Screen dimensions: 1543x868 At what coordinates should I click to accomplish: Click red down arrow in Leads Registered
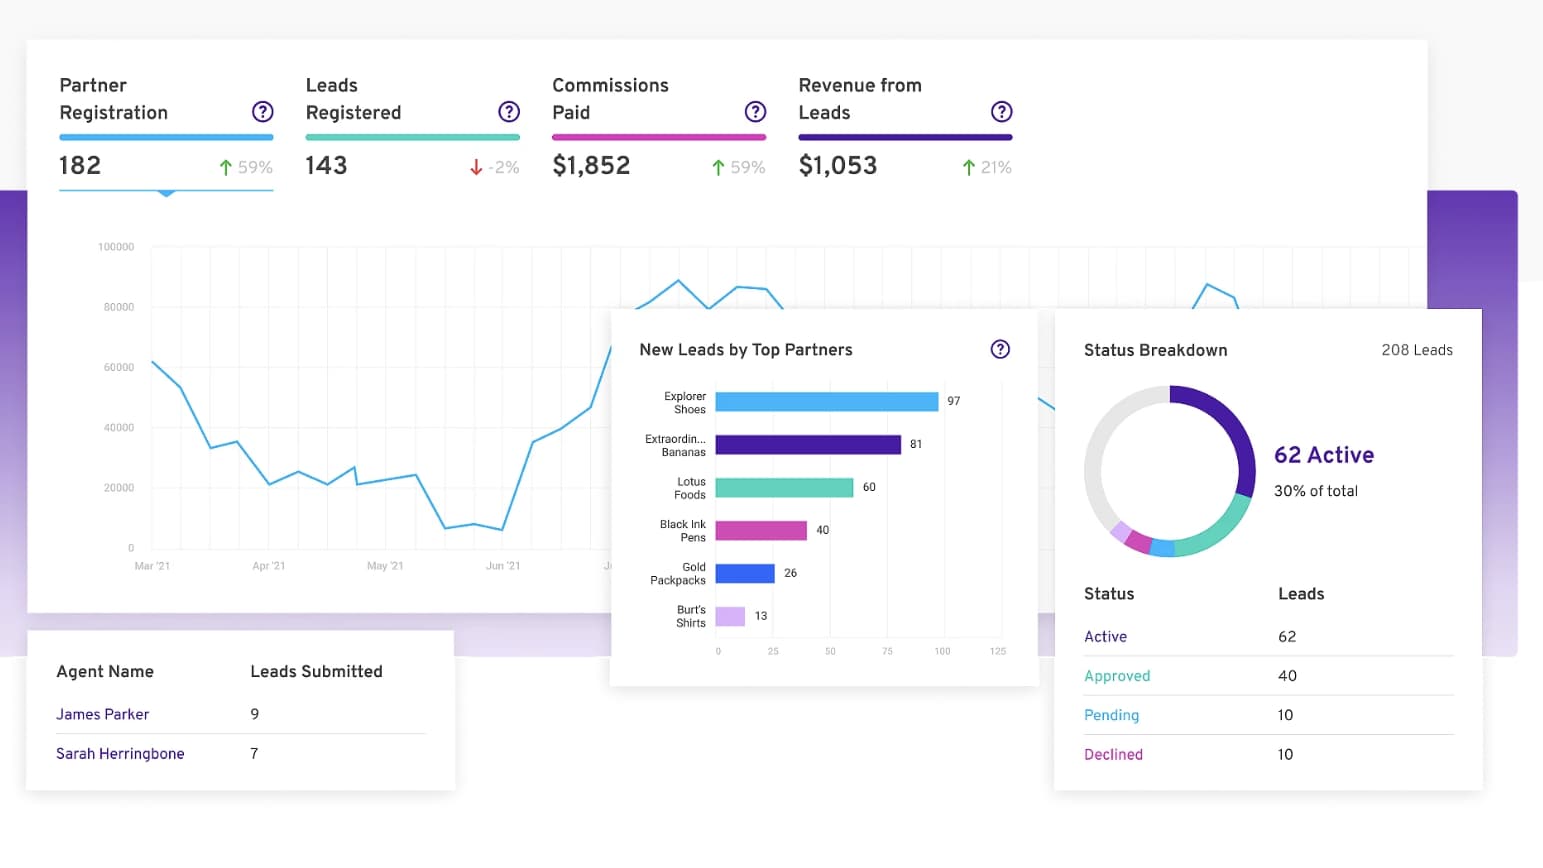tap(476, 168)
